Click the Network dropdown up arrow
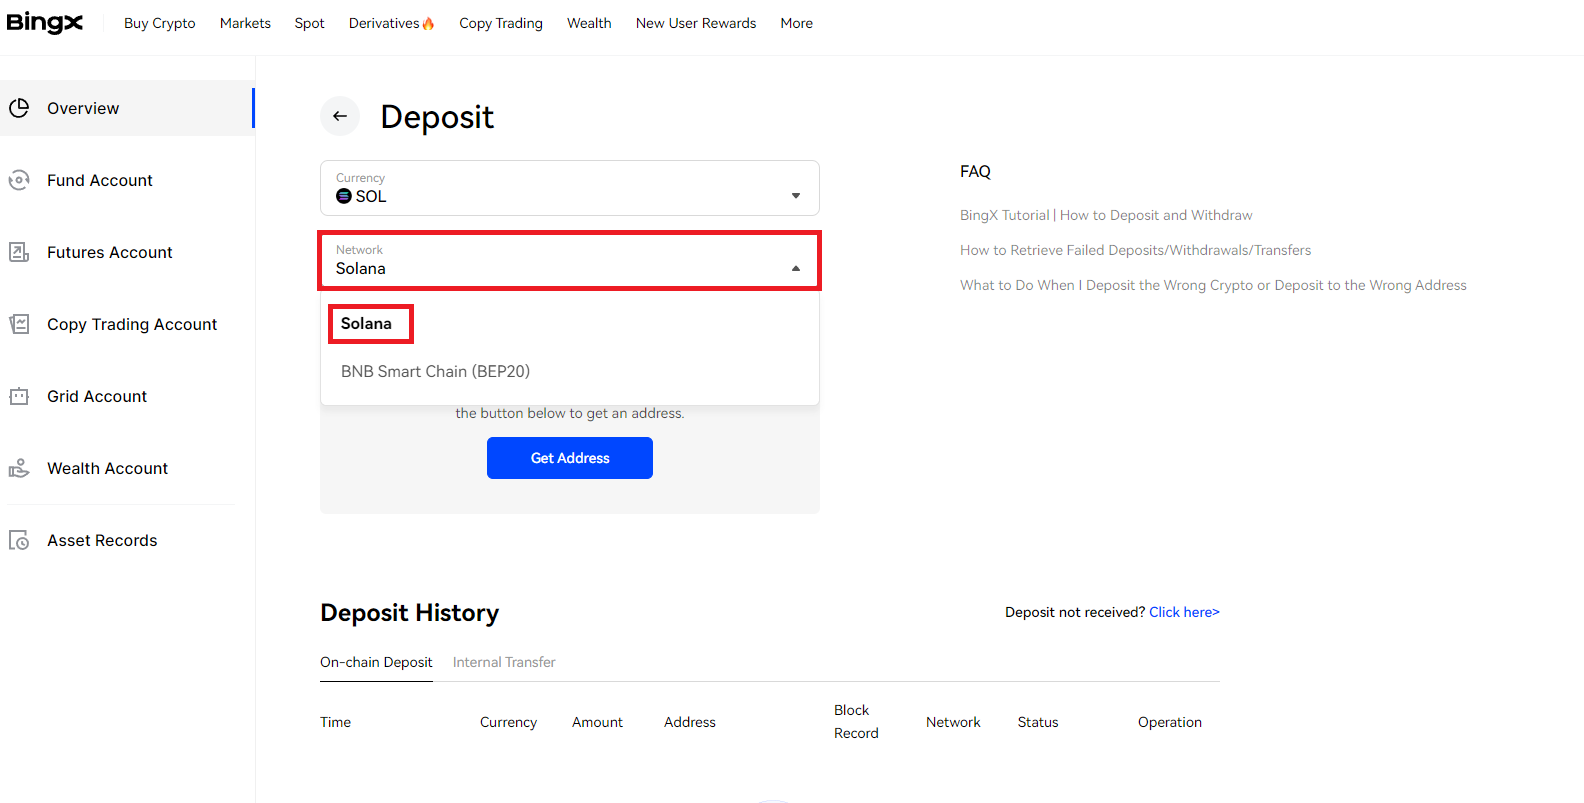Screen dimensions: 1584x803 tap(796, 268)
